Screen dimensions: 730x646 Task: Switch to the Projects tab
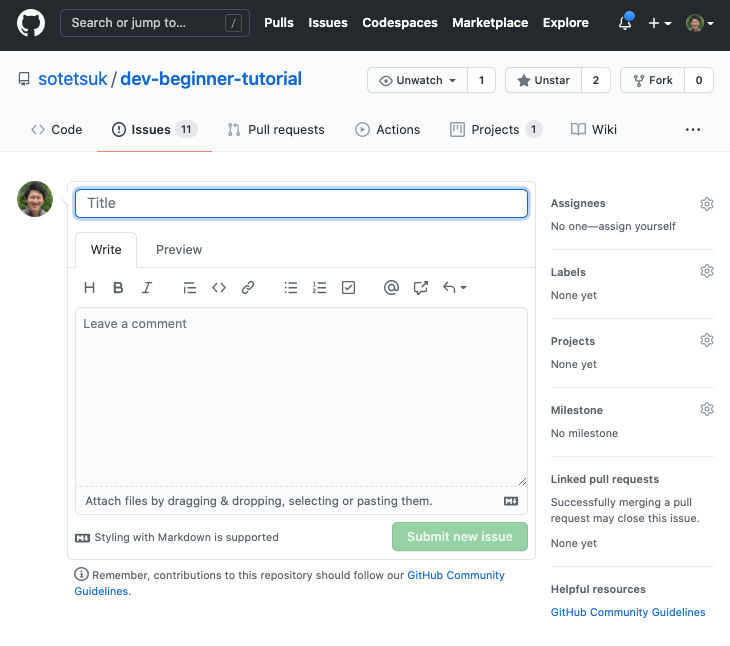pos(496,129)
